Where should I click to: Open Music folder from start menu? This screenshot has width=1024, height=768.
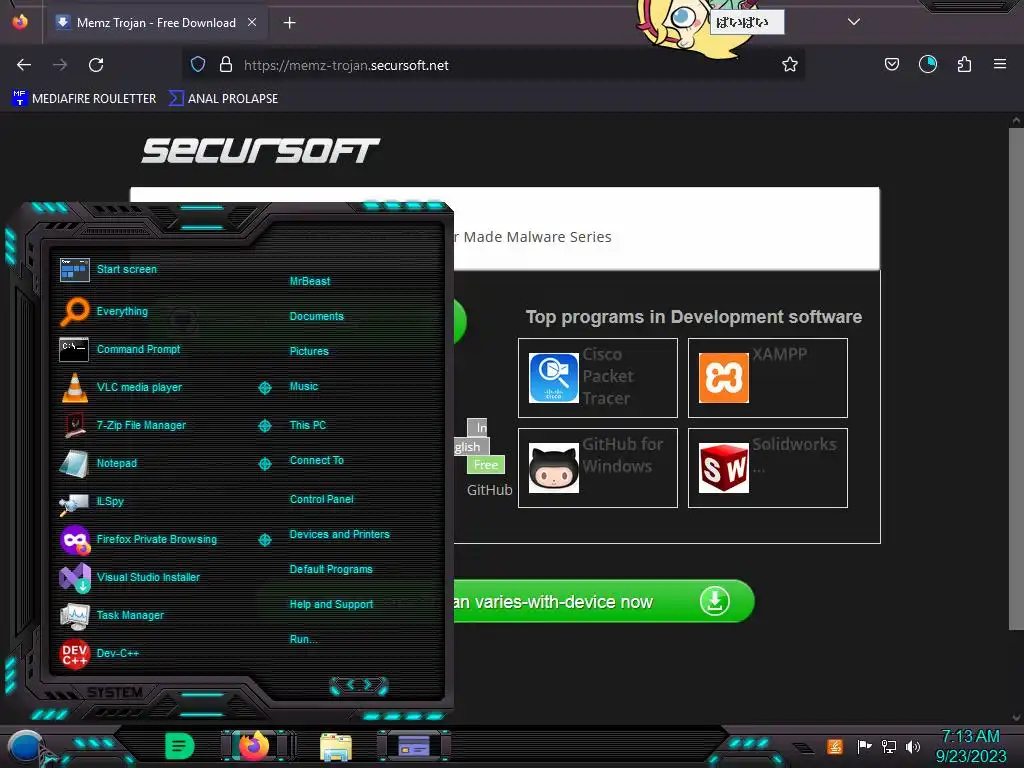(x=304, y=387)
